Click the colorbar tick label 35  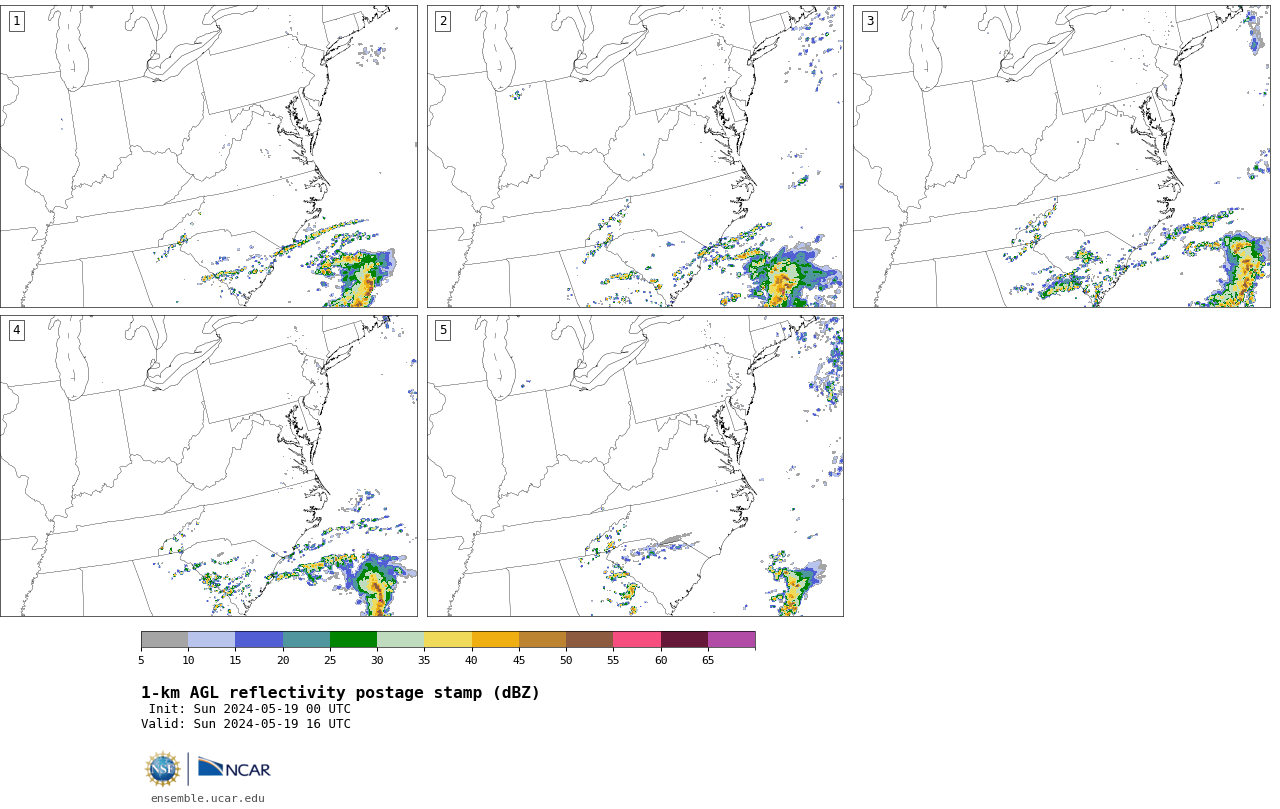click(x=424, y=660)
